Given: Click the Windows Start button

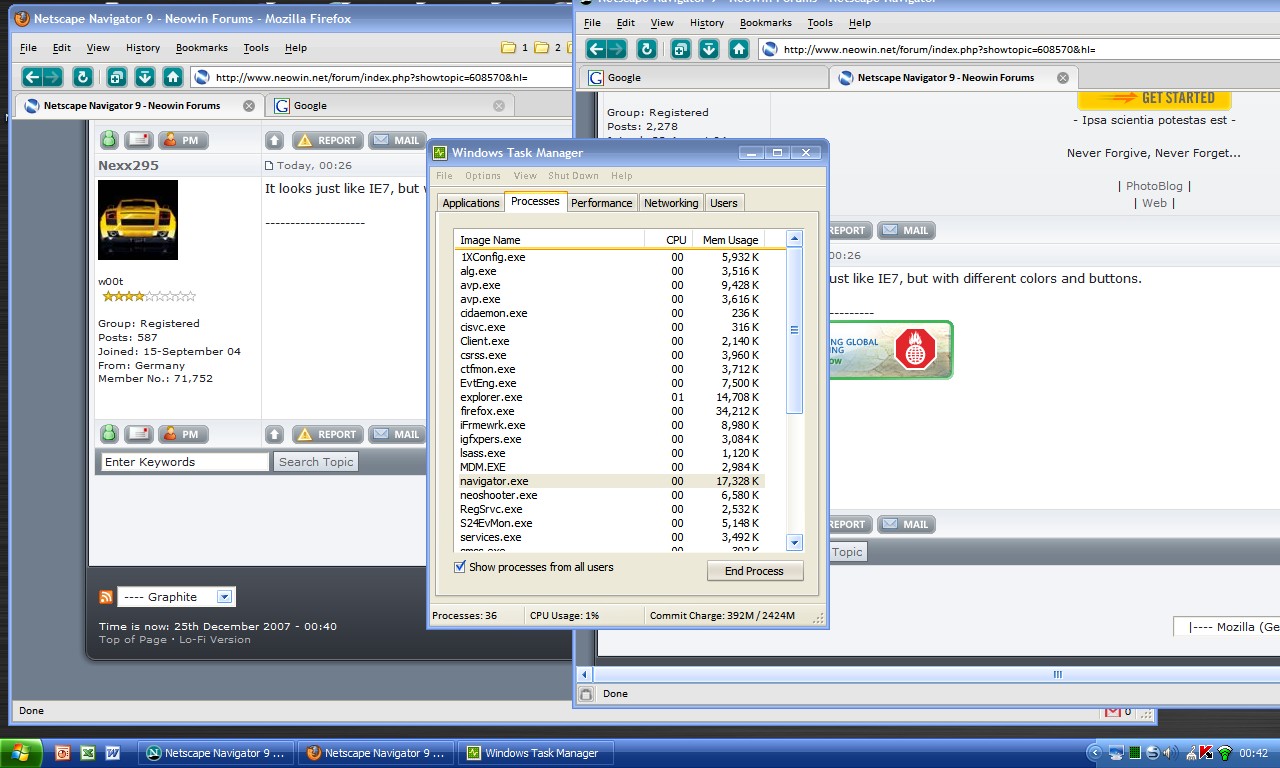Looking at the screenshot, I should pyautogui.click(x=22, y=753).
